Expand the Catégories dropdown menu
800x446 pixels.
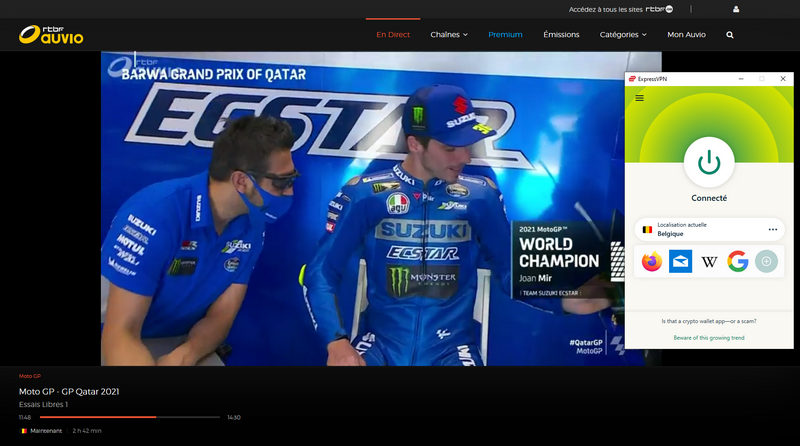(623, 35)
